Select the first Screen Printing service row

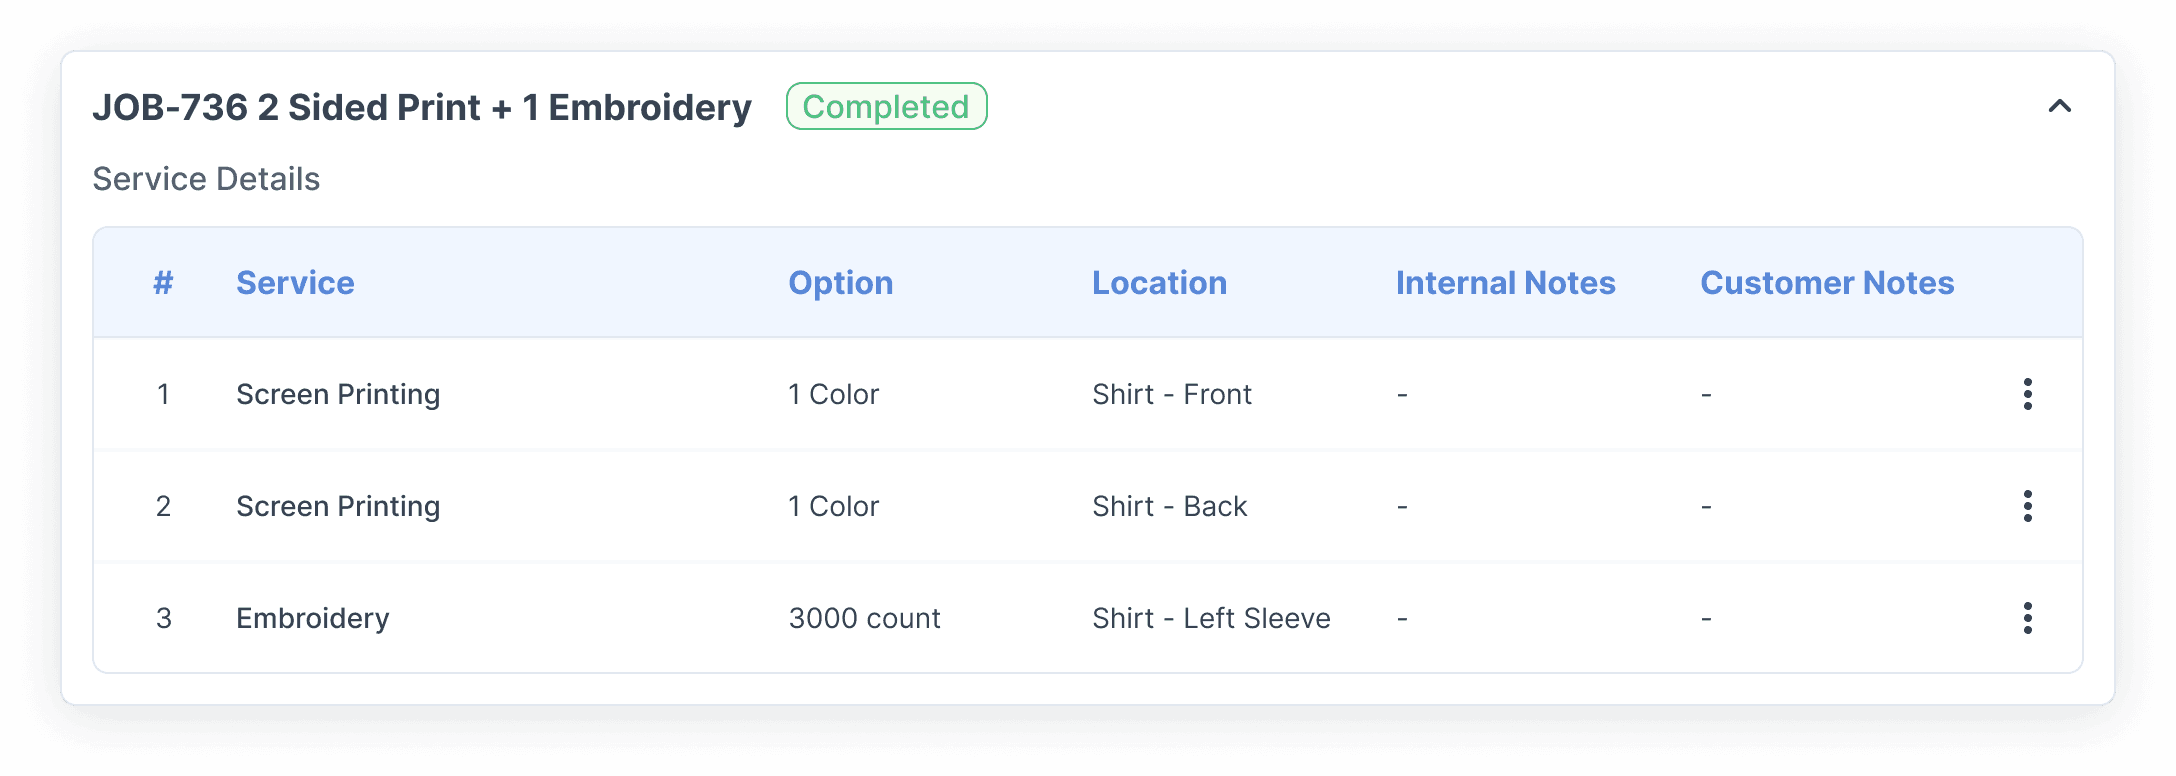pyautogui.click(x=338, y=394)
